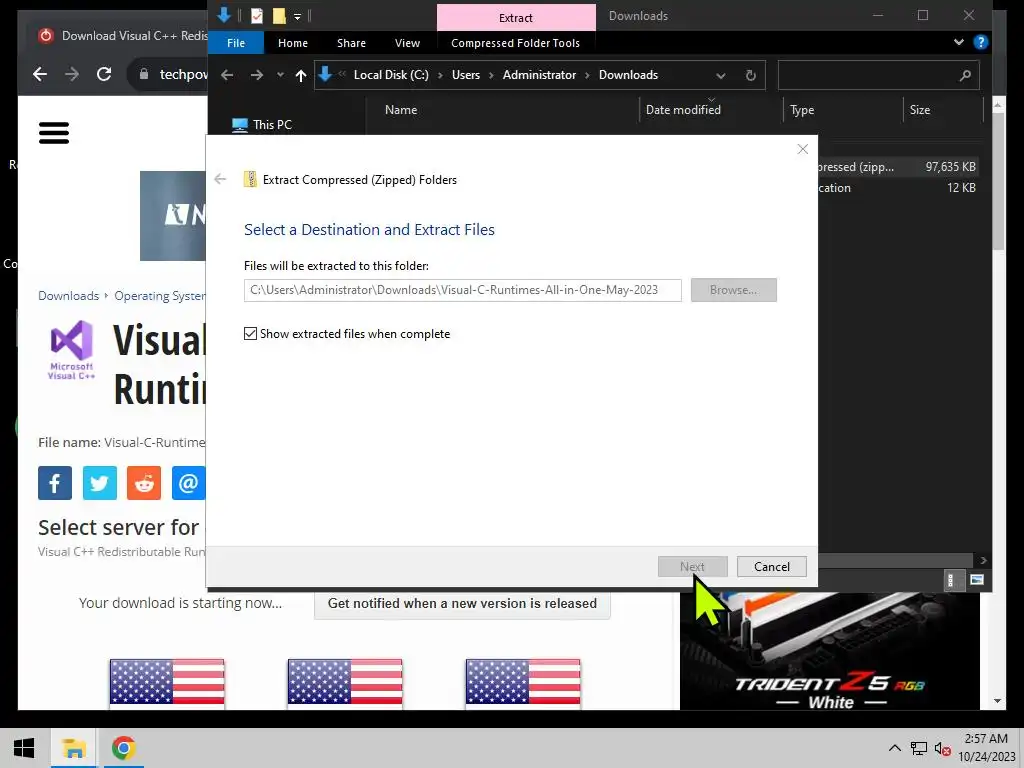This screenshot has width=1024, height=768.
Task: Click the wizard back arrow
Action: pos(220,179)
